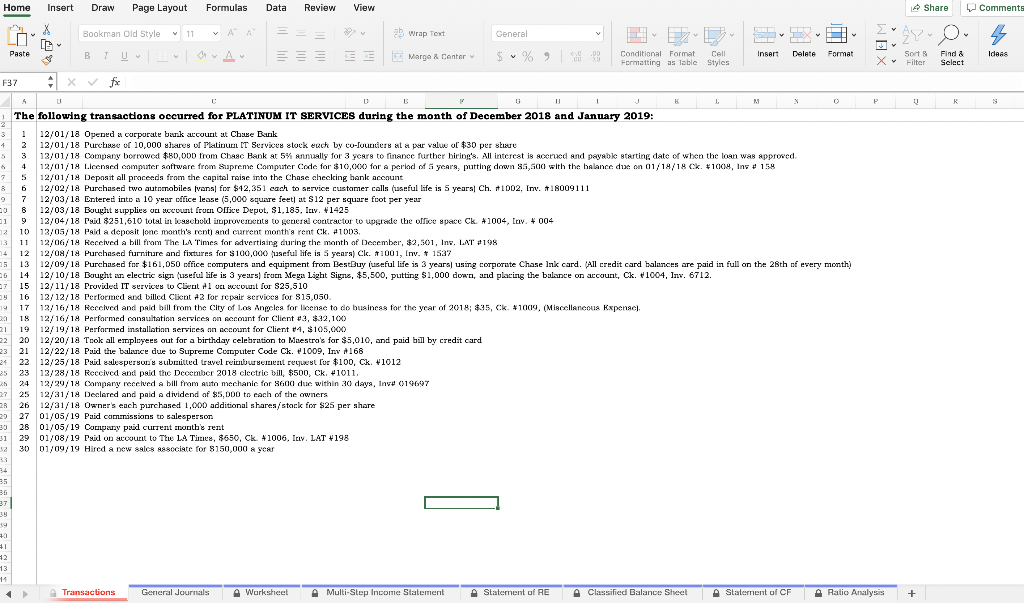Open the Page Layout ribbon tab
This screenshot has height=603, width=1024.
(x=159, y=8)
